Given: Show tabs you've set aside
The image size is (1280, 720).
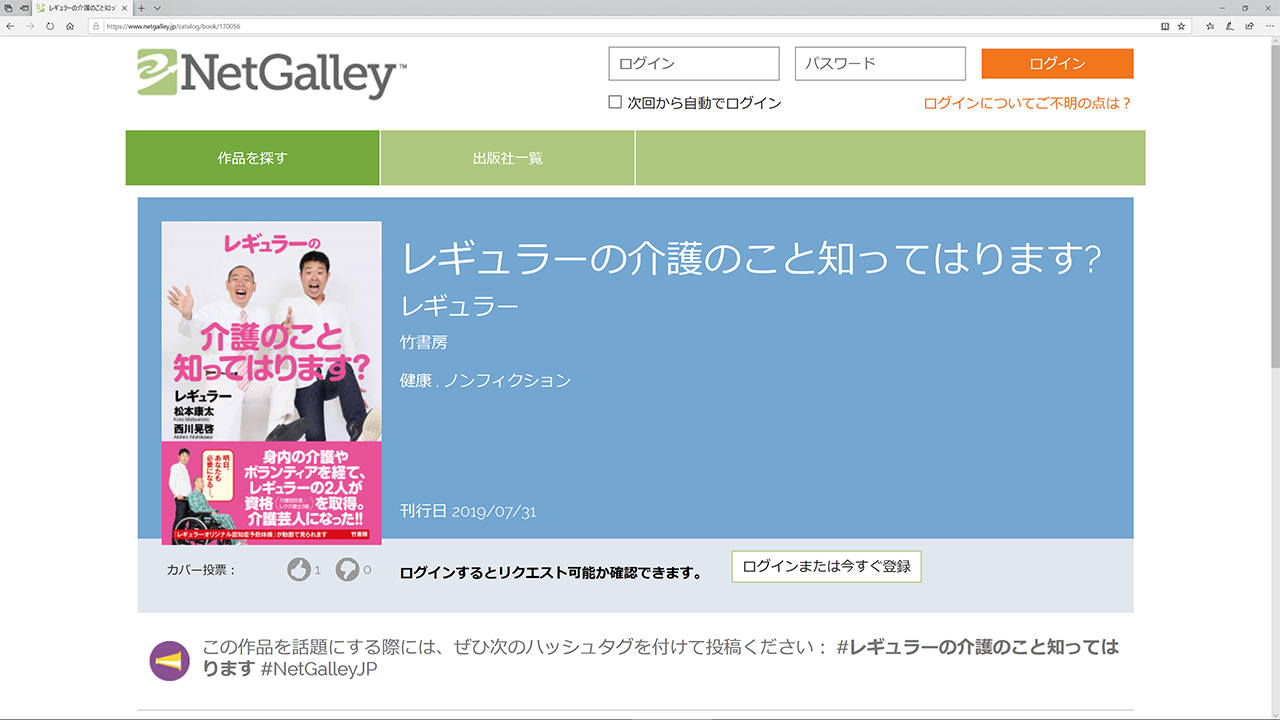Looking at the screenshot, I should 8,7.
